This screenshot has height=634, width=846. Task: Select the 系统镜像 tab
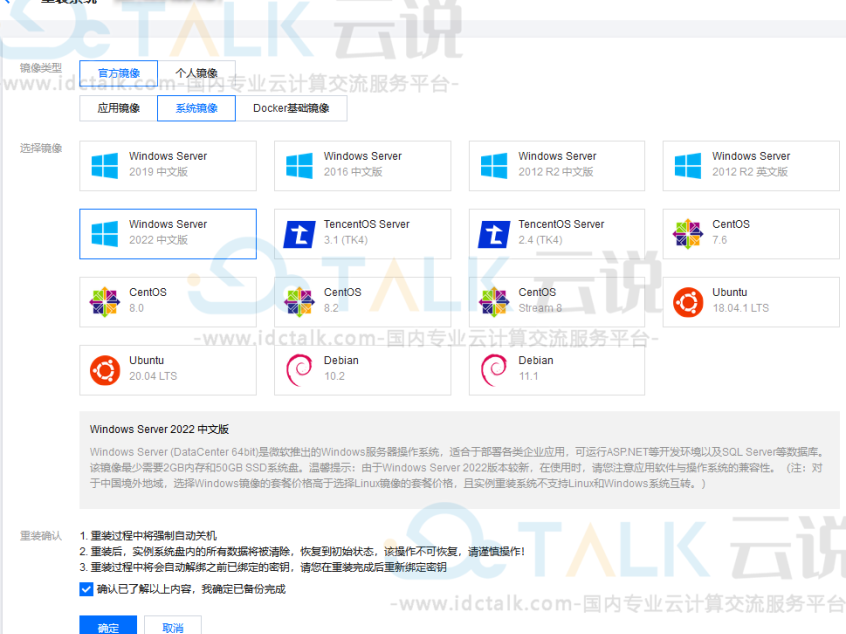tap(196, 108)
